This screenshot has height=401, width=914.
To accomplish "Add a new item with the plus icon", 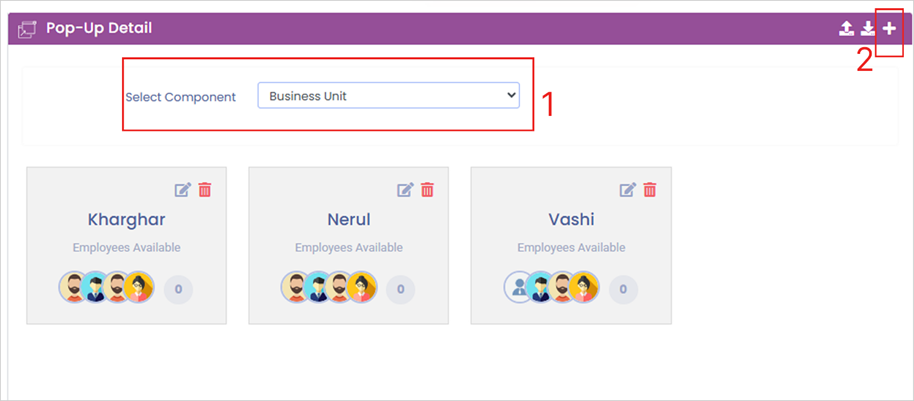I will [889, 29].
